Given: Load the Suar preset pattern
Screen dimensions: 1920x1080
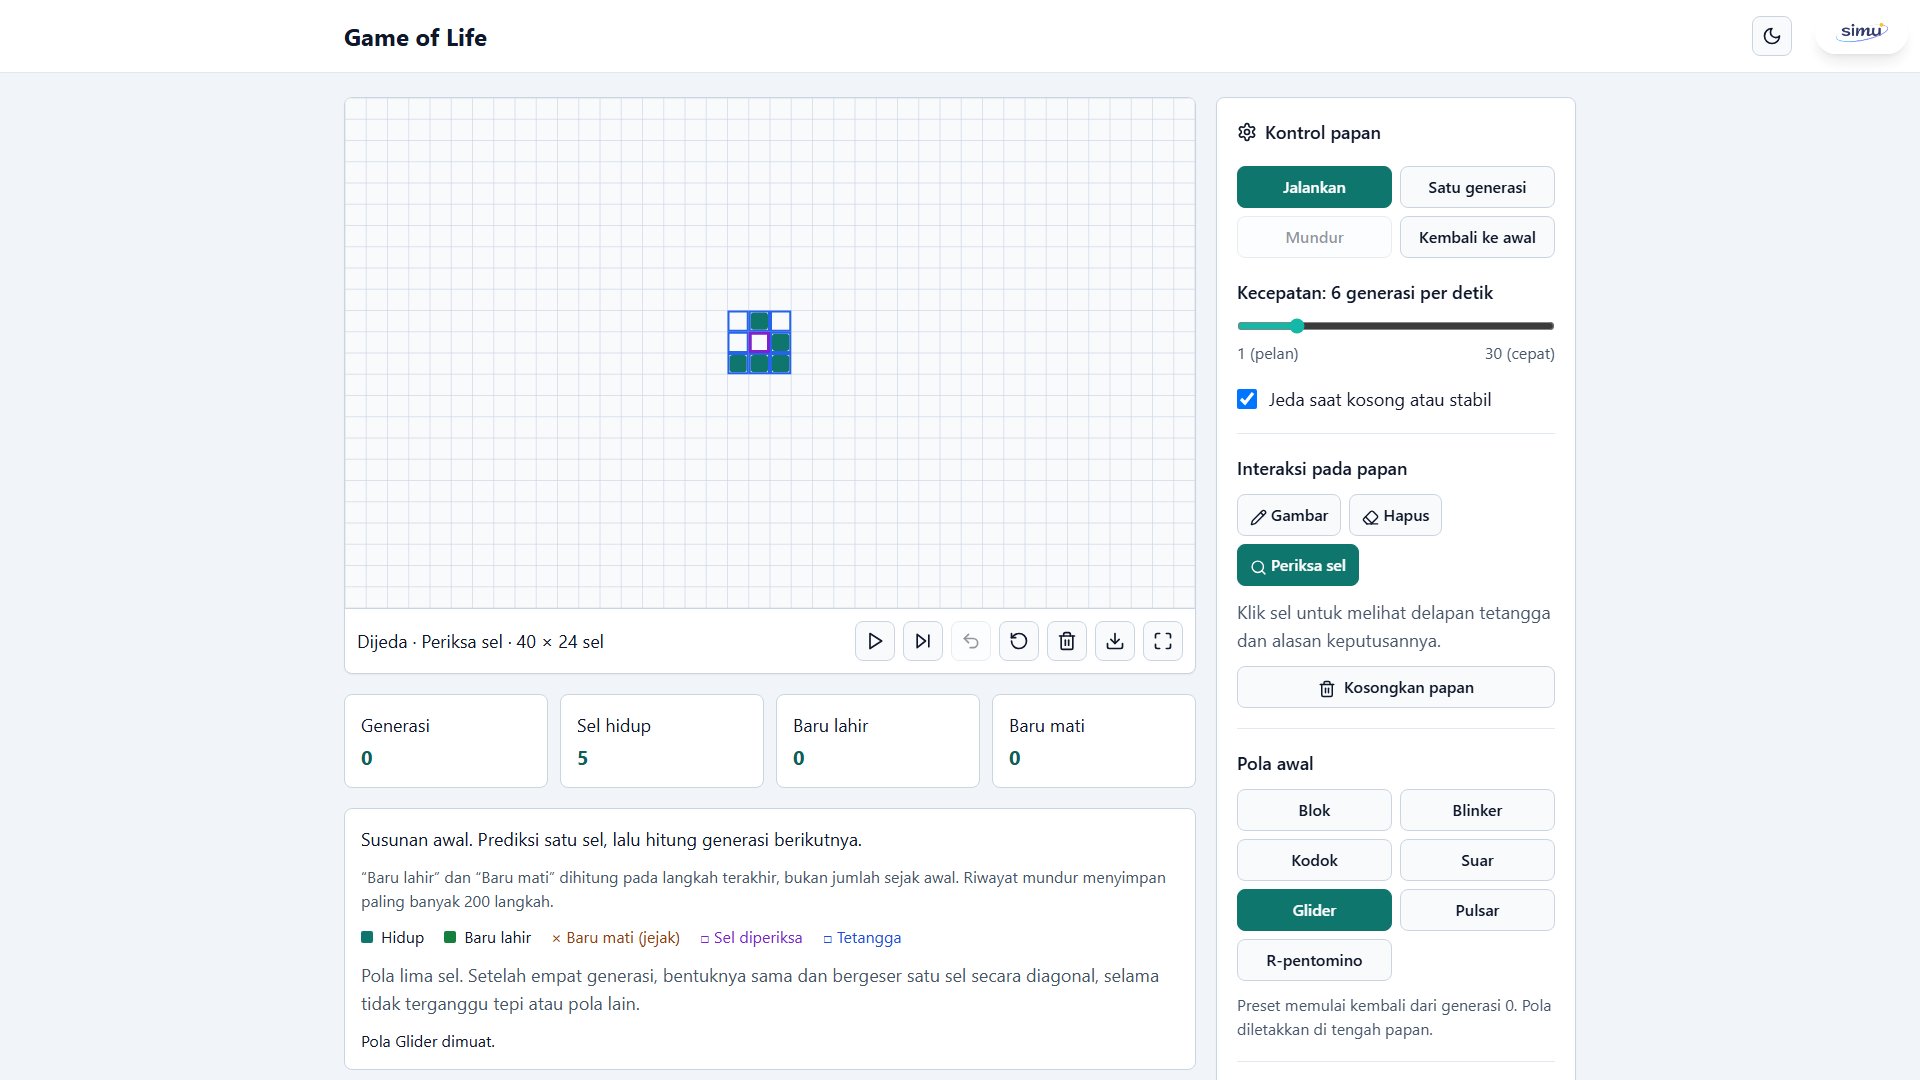Looking at the screenshot, I should 1477,860.
